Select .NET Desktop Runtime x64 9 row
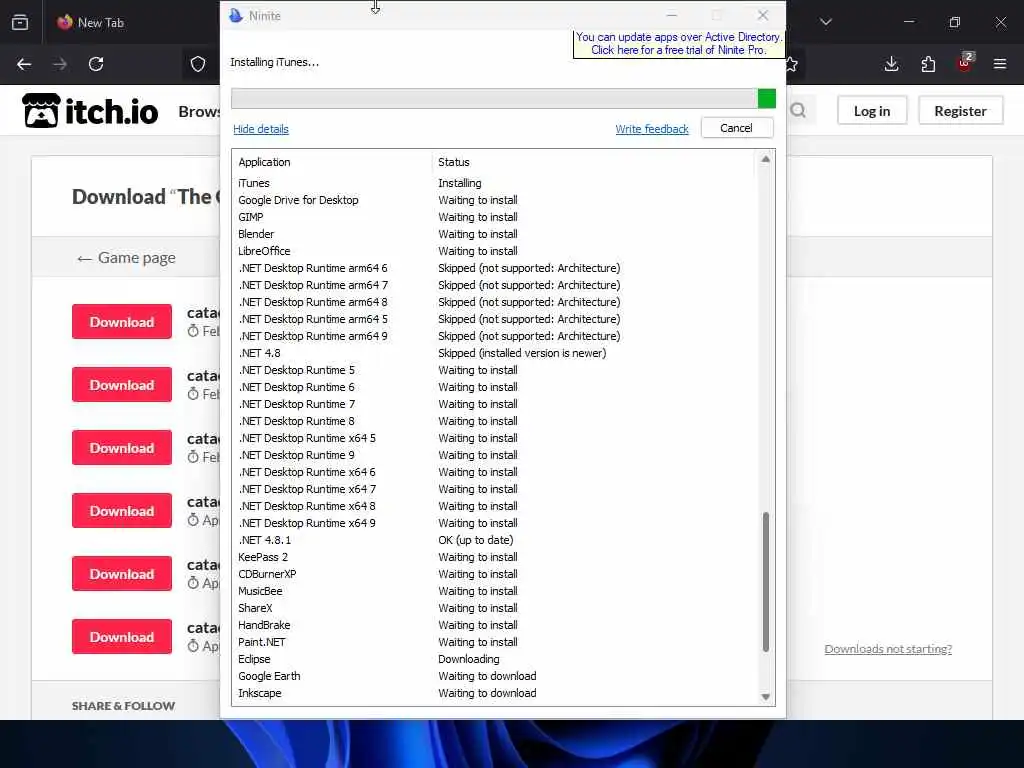 pyautogui.click(x=495, y=522)
